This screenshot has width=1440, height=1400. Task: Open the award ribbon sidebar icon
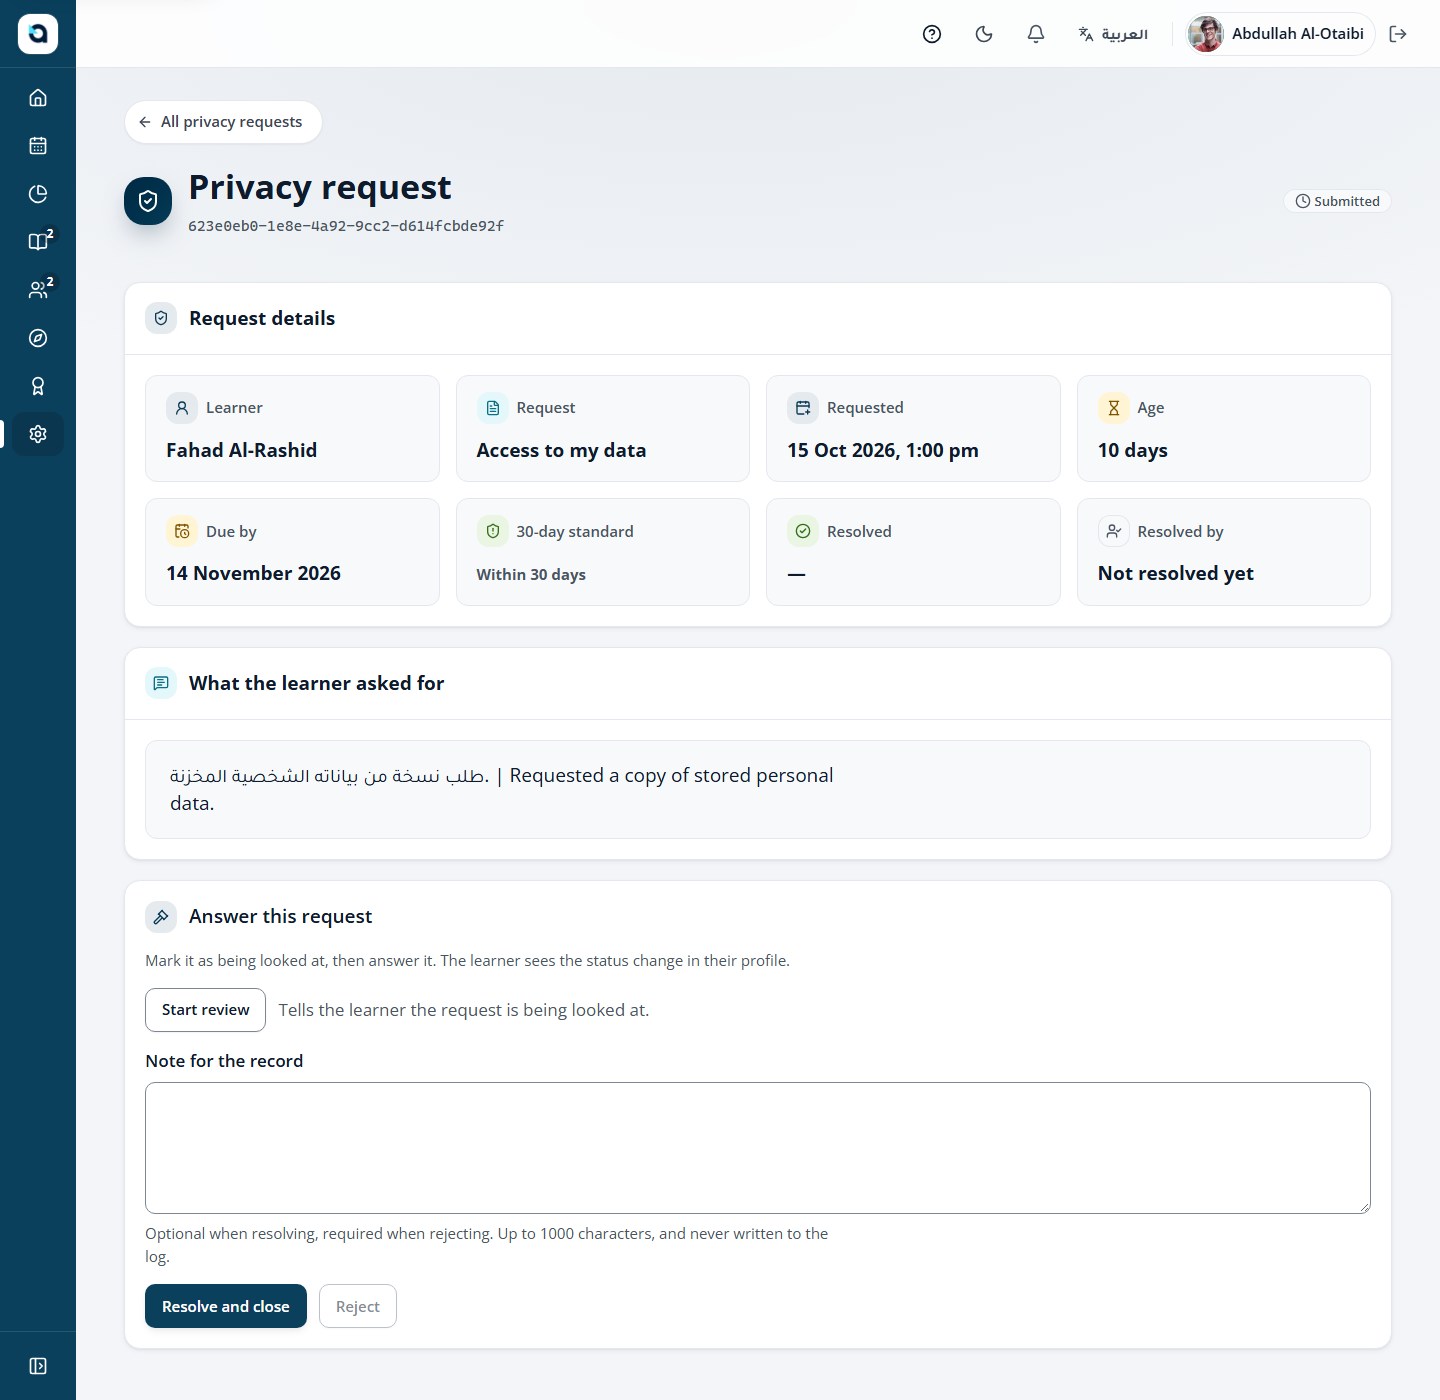tap(38, 386)
